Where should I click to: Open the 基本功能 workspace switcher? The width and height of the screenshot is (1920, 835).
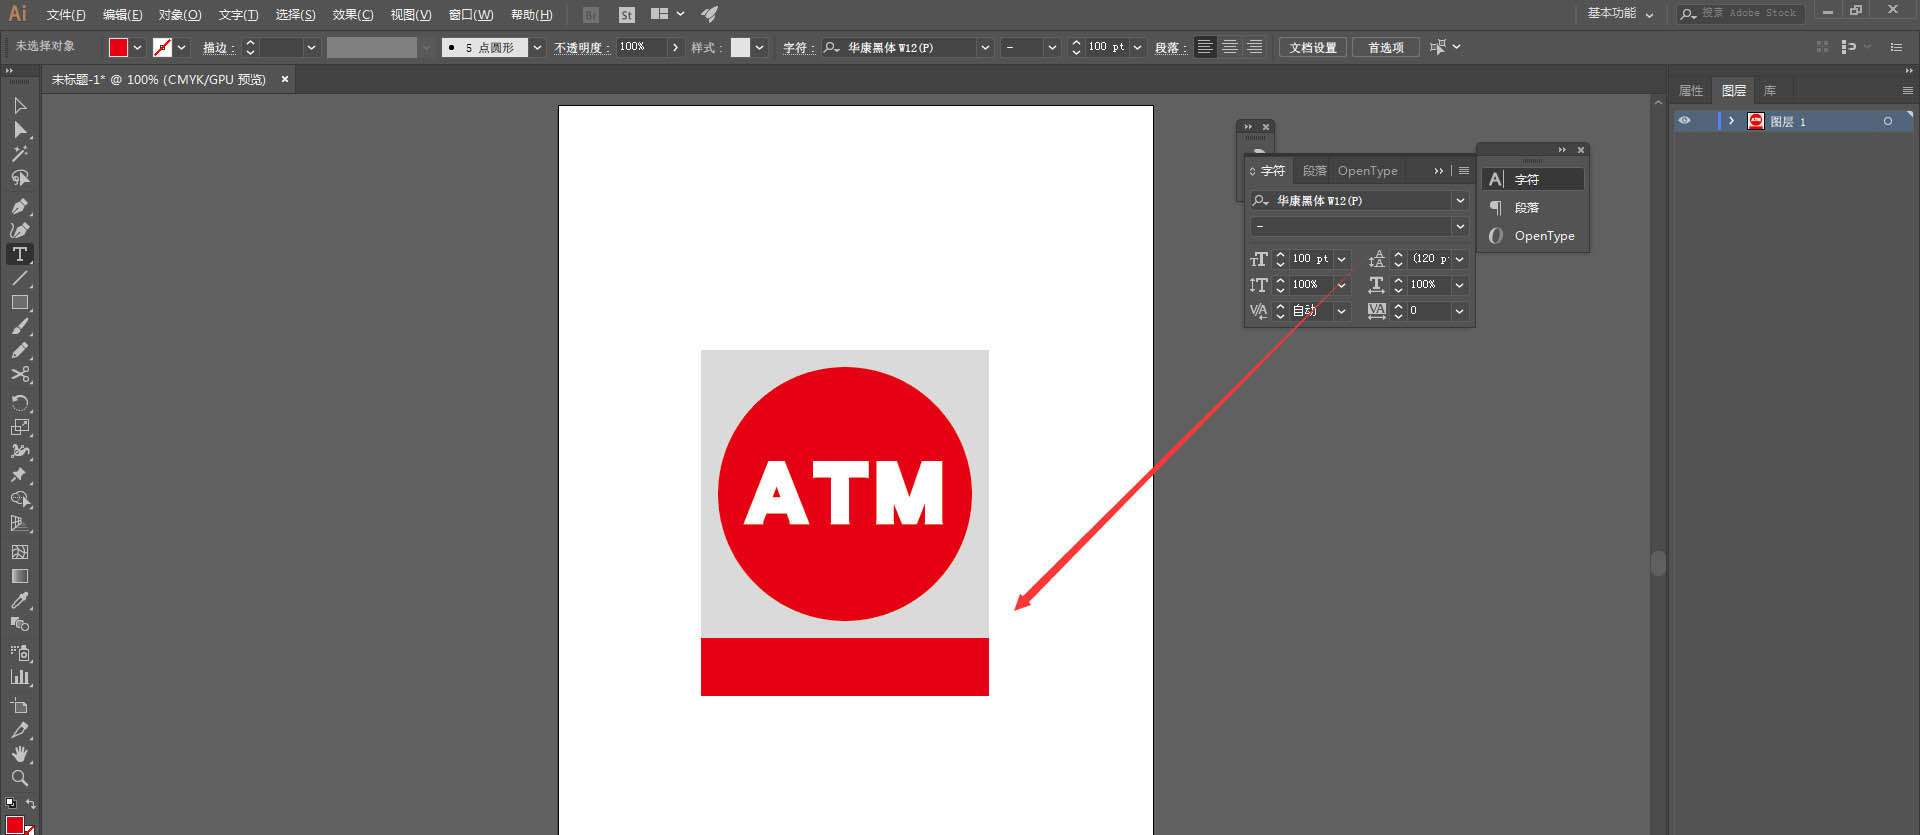1620,14
